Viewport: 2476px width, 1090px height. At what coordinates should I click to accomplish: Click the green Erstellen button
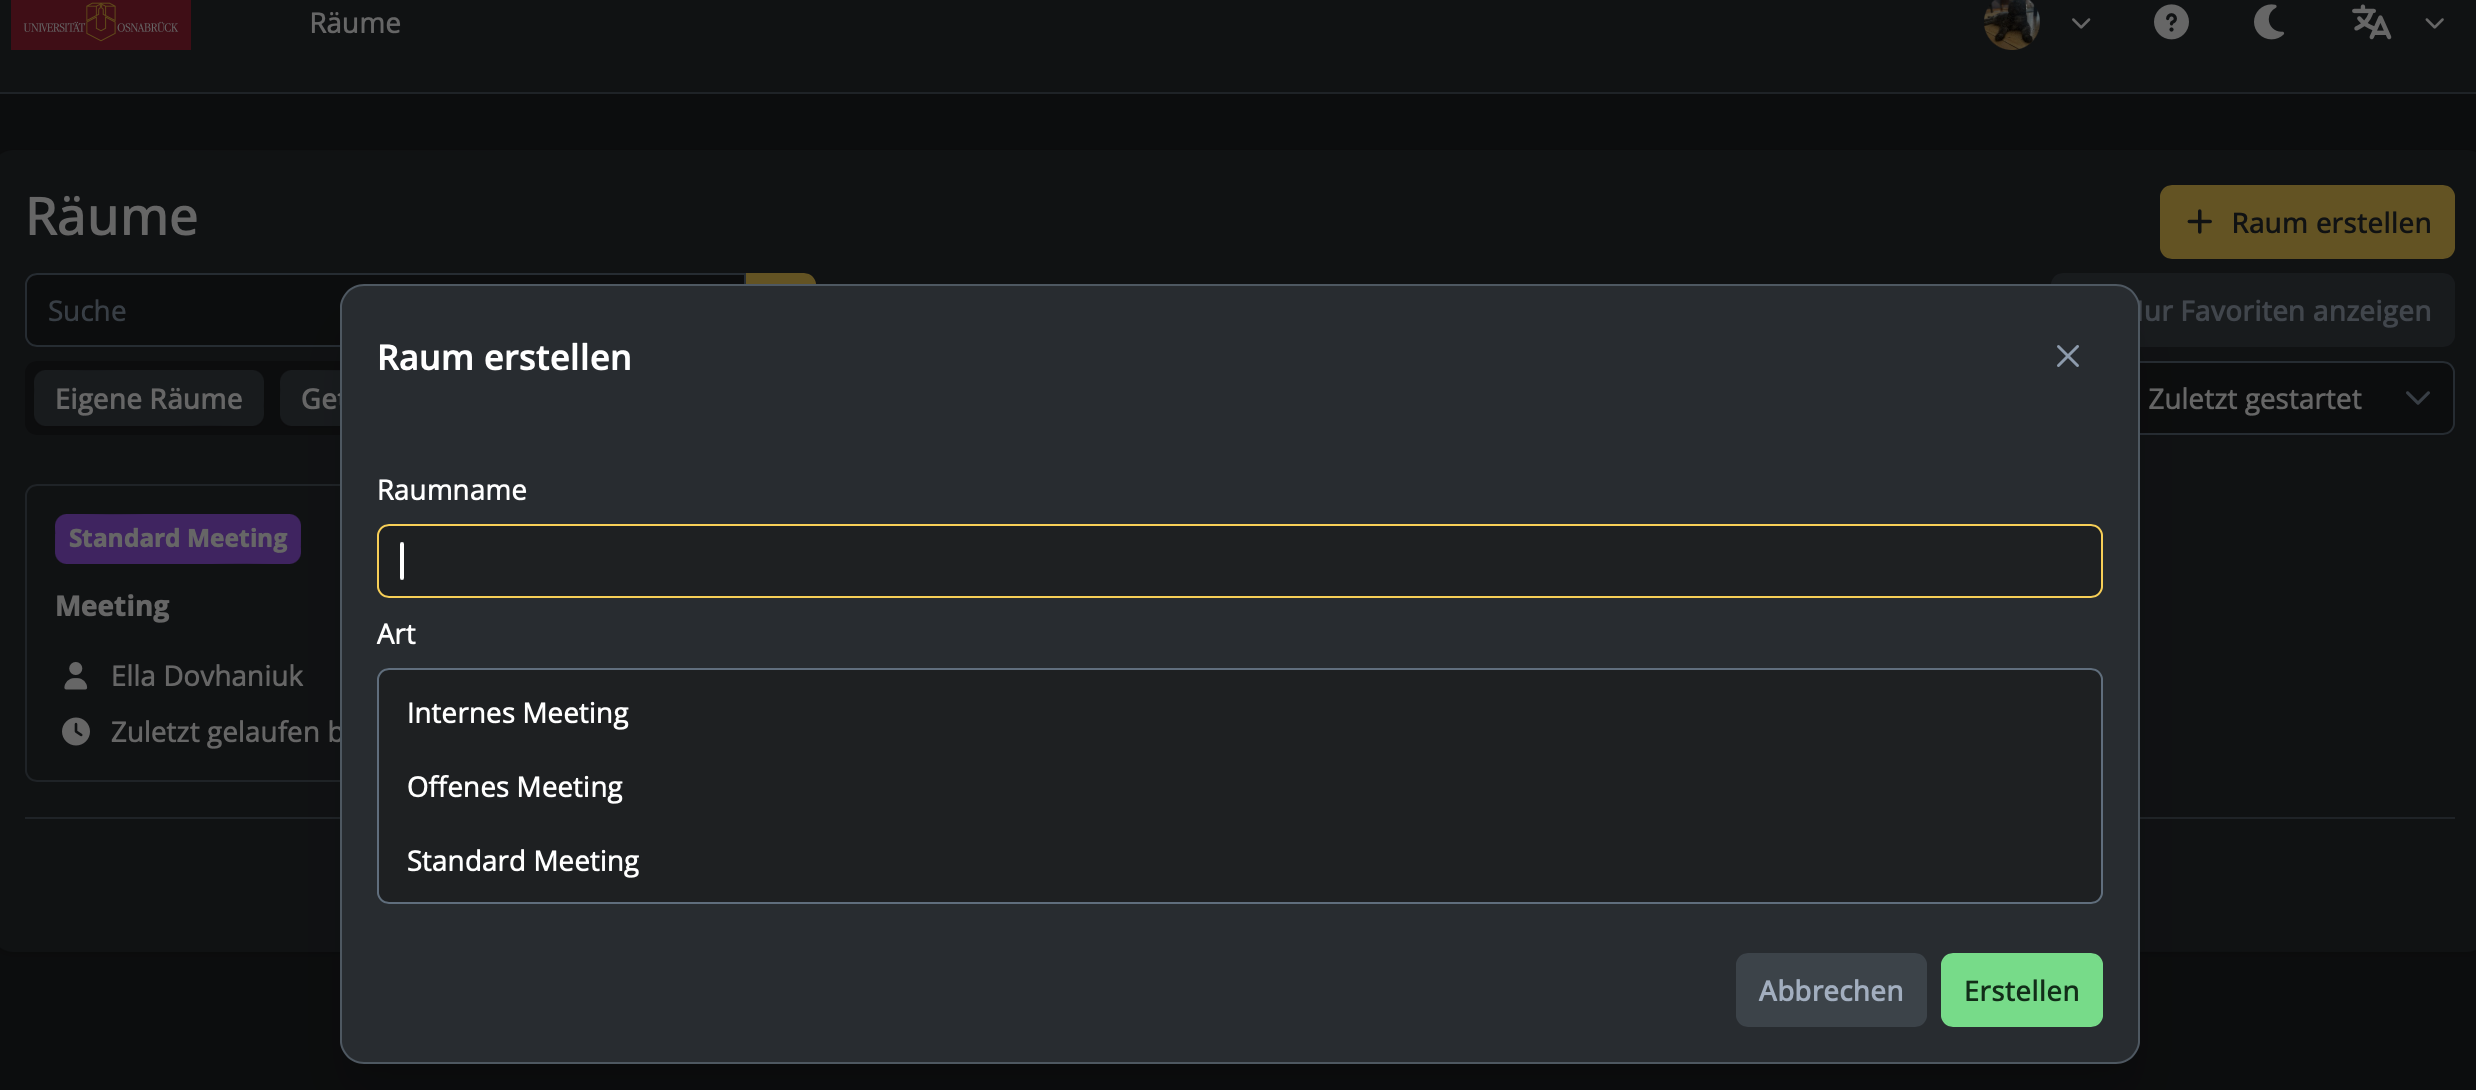[x=2021, y=990]
